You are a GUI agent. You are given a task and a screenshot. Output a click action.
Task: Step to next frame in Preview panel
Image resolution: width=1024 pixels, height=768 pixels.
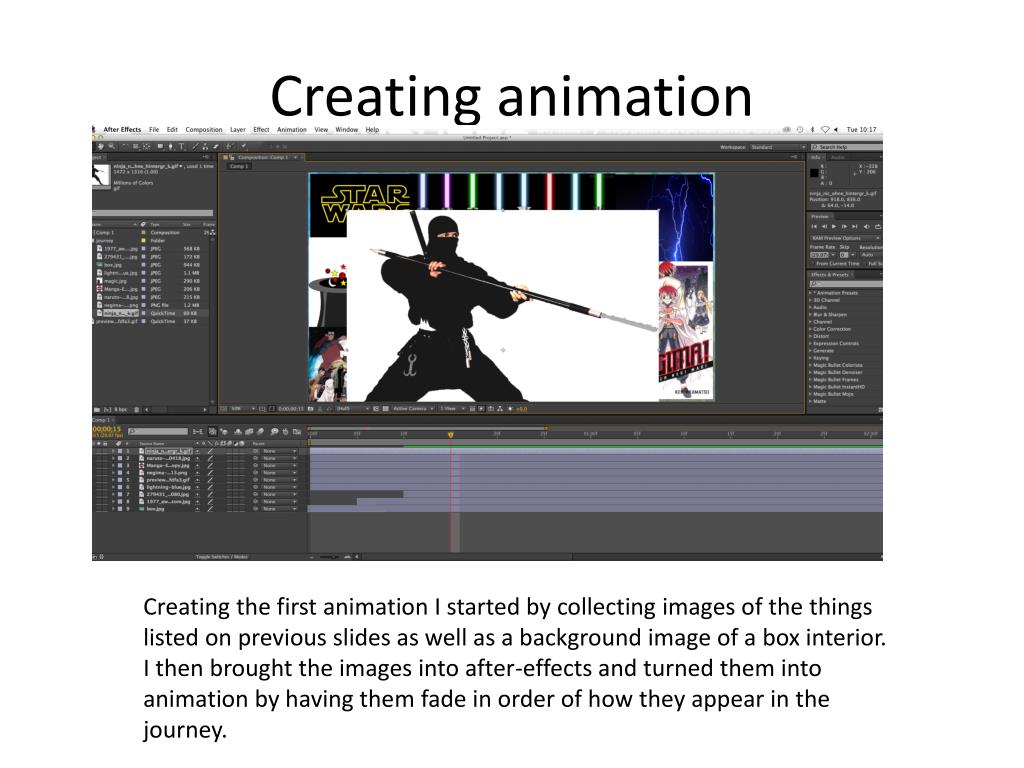click(x=844, y=227)
